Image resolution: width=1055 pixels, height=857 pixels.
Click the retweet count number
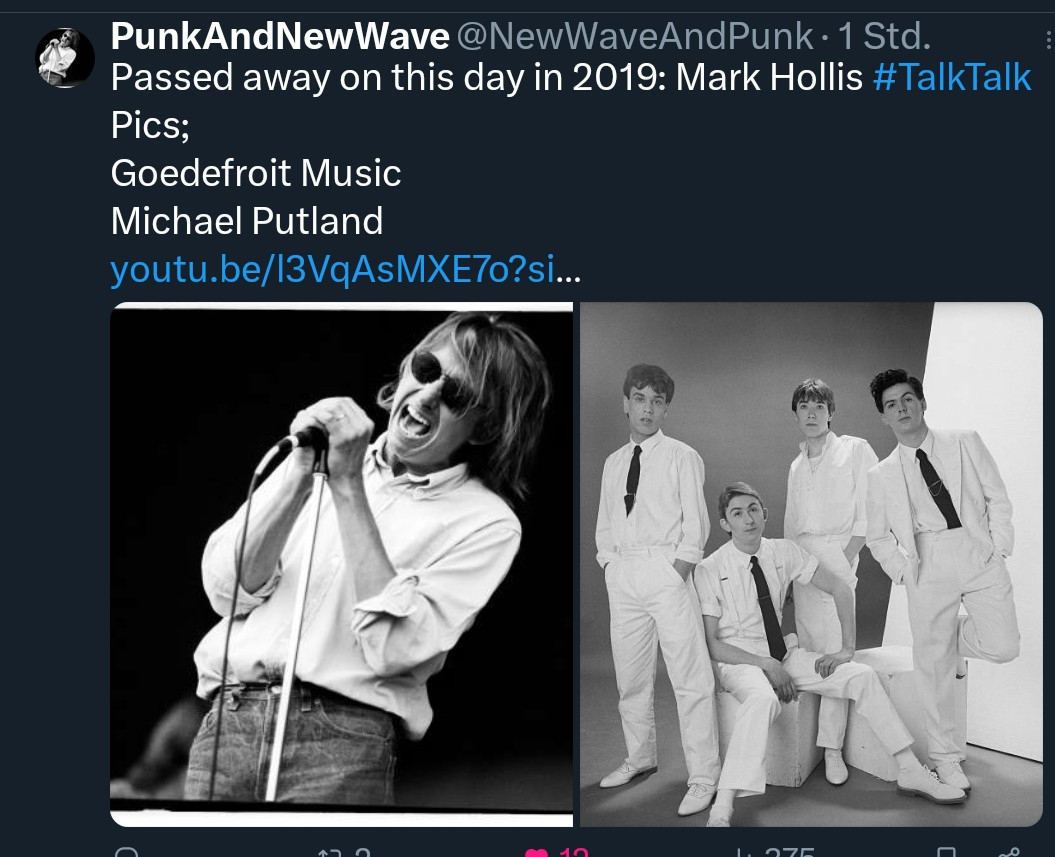click(363, 852)
